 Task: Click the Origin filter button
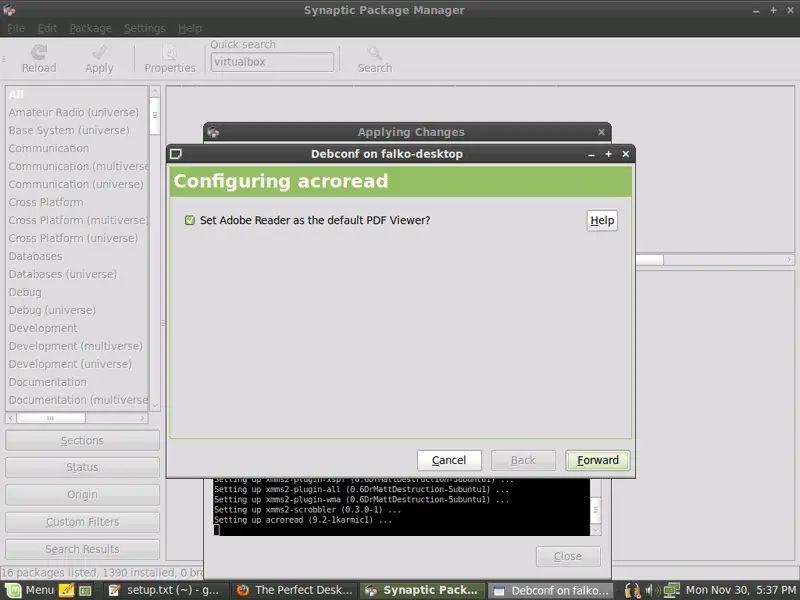[82, 494]
